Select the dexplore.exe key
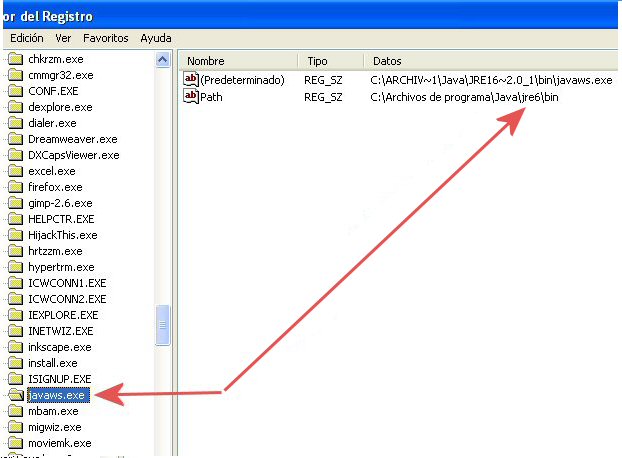 click(x=60, y=107)
